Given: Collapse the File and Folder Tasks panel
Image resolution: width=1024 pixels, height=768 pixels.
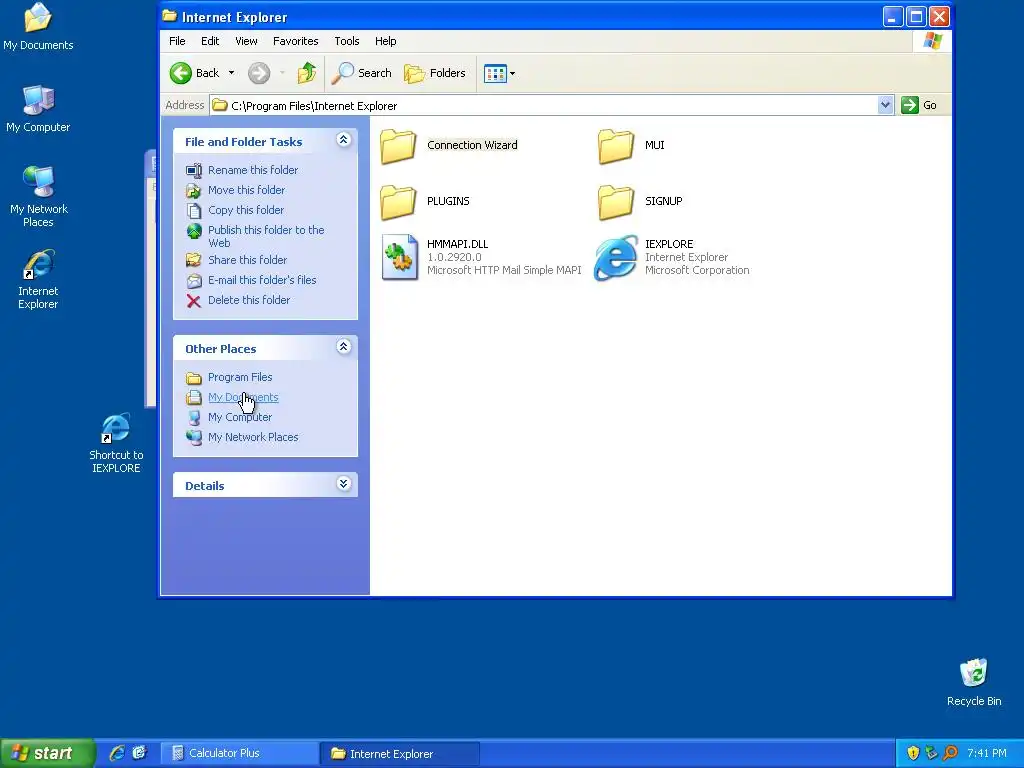Looking at the screenshot, I should pyautogui.click(x=344, y=140).
